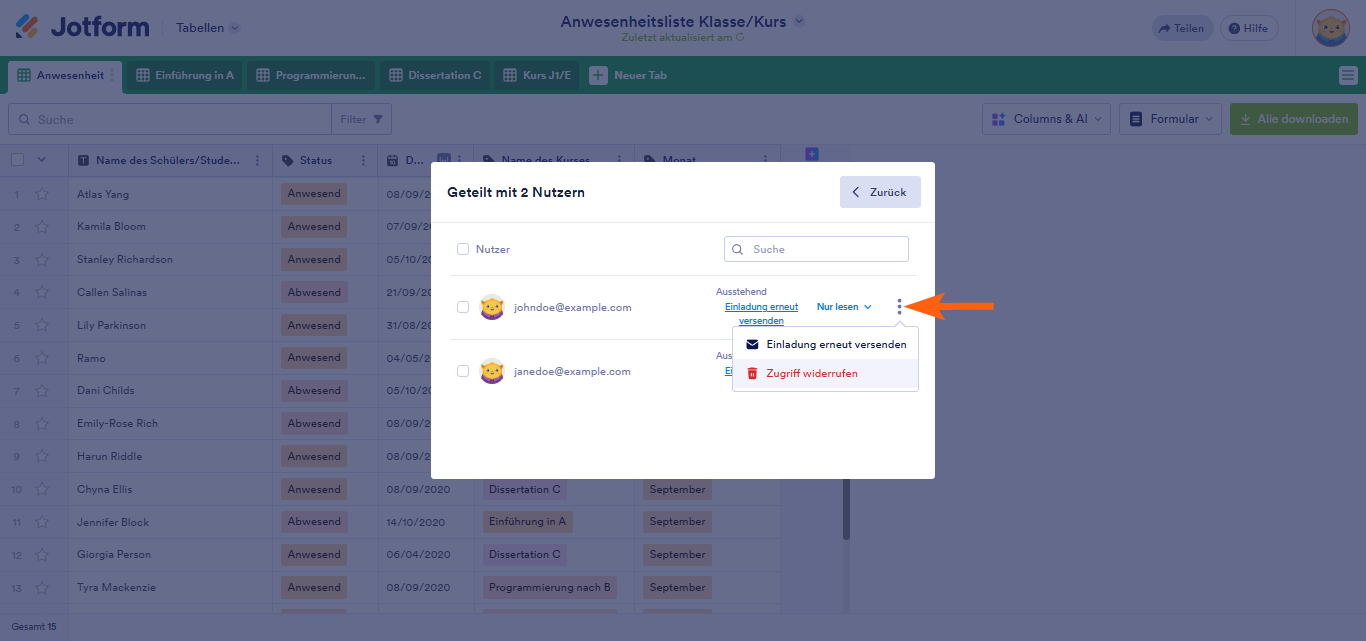This screenshot has width=1366, height=641.
Task: Check the johndoe@example.com user checkbox
Action: coord(463,307)
